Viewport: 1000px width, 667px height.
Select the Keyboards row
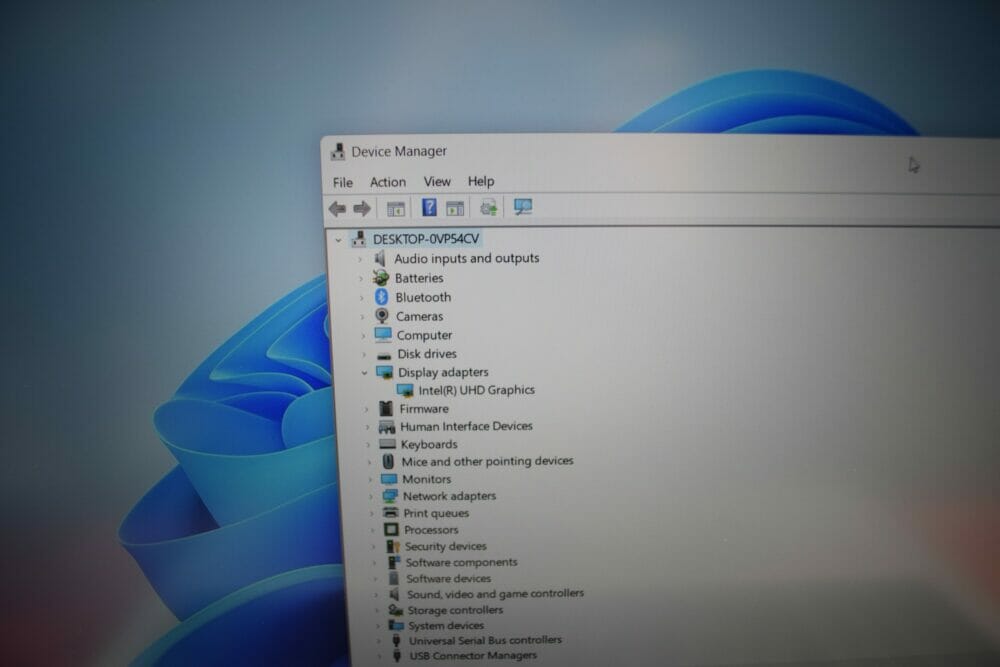pos(429,444)
